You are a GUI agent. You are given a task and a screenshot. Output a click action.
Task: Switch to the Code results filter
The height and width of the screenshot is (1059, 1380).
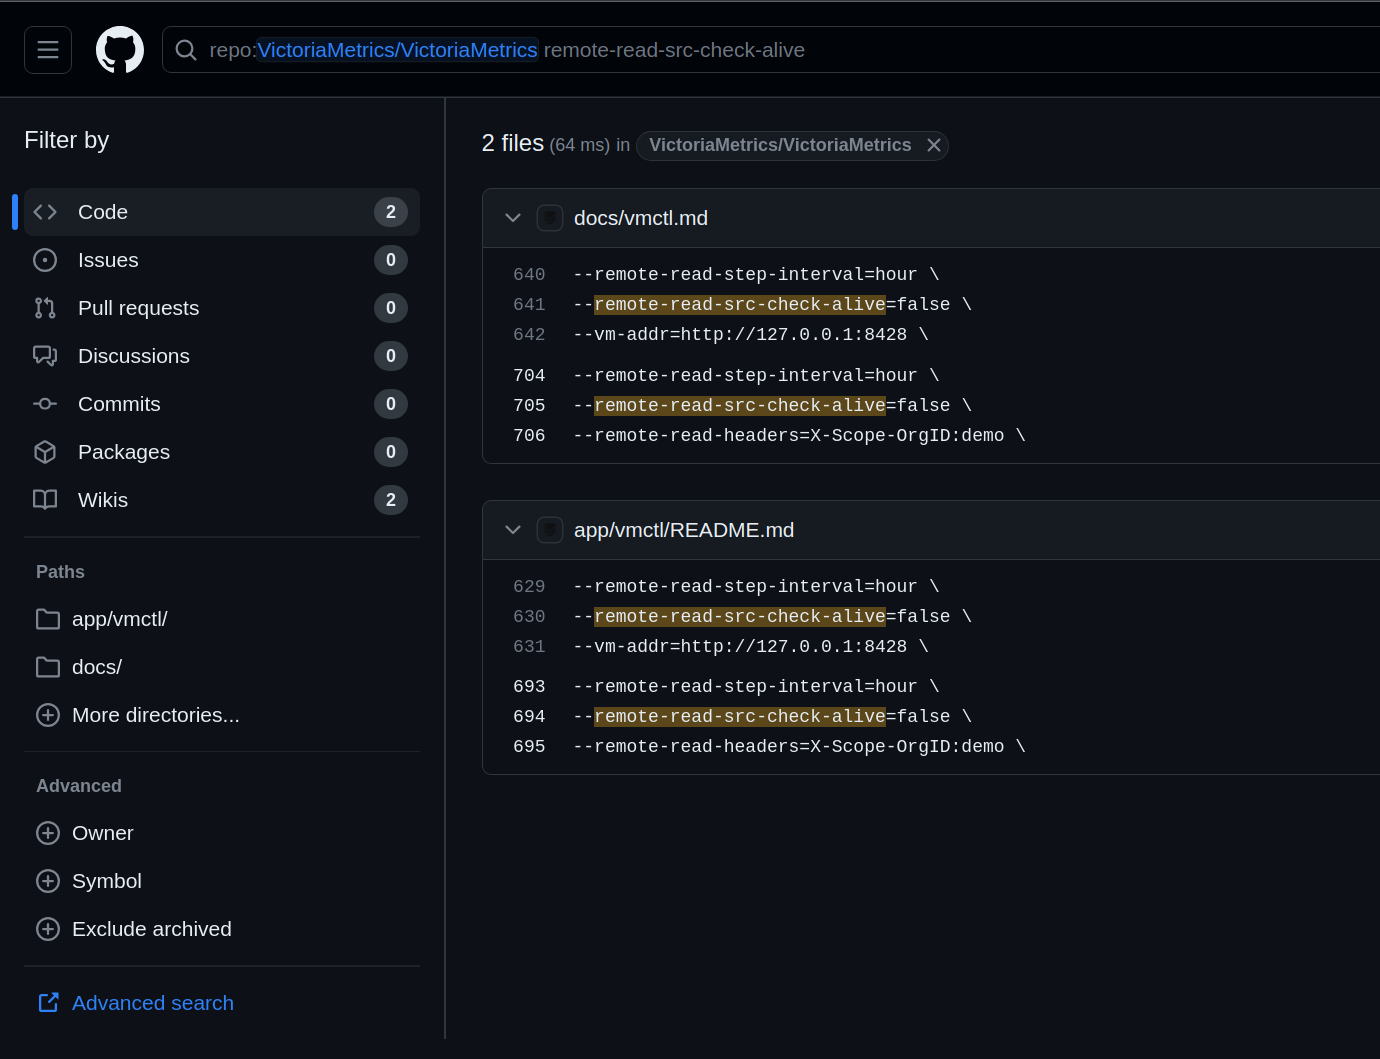pos(103,212)
